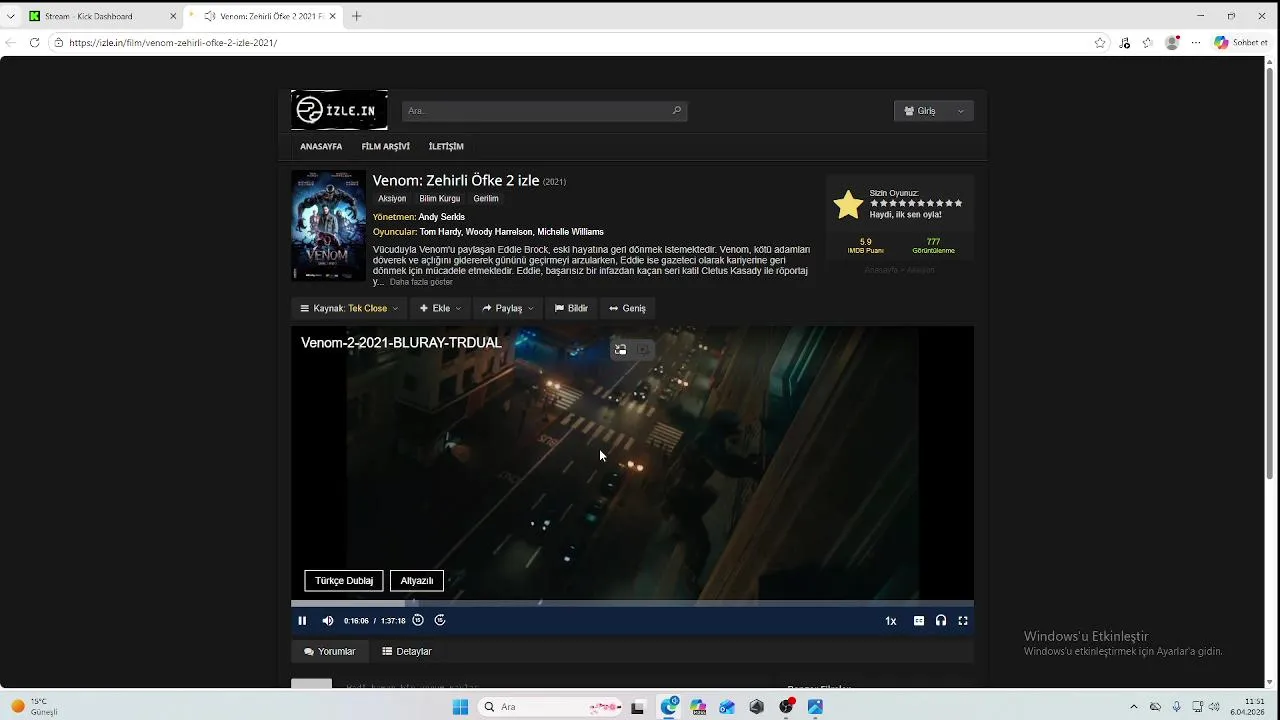Open the 1x playback speed menu
The image size is (1280, 720).
pos(891,621)
